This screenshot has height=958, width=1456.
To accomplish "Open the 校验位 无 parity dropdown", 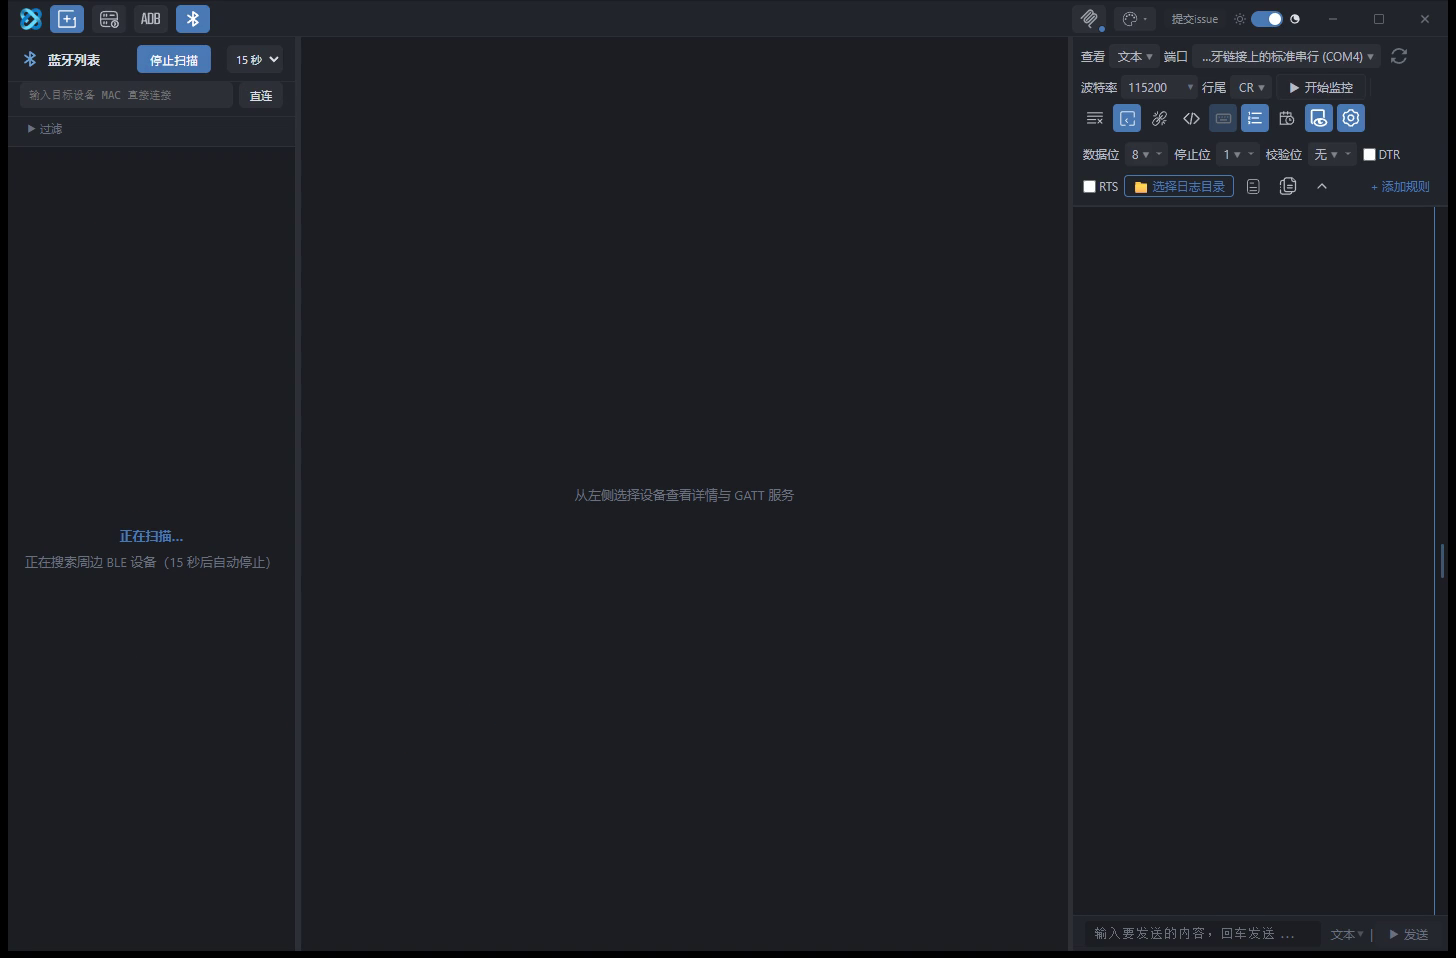I will pos(1332,155).
